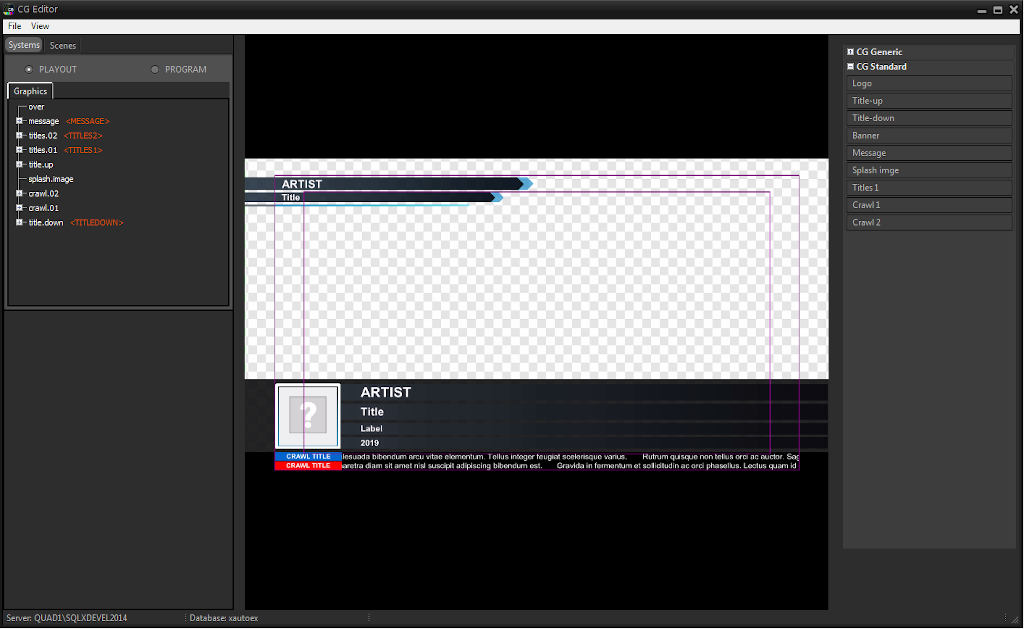The width and height of the screenshot is (1024, 629).
Task: Click the album art placeholder thumbnail
Action: click(308, 416)
